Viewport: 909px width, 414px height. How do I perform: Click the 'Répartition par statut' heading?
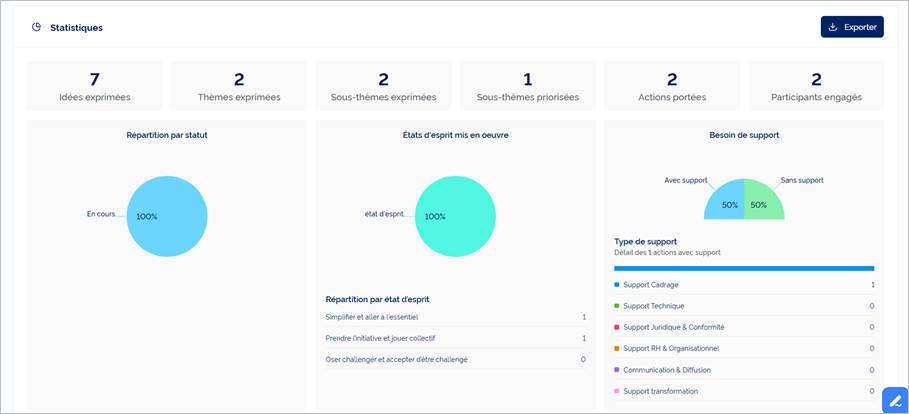pos(167,135)
